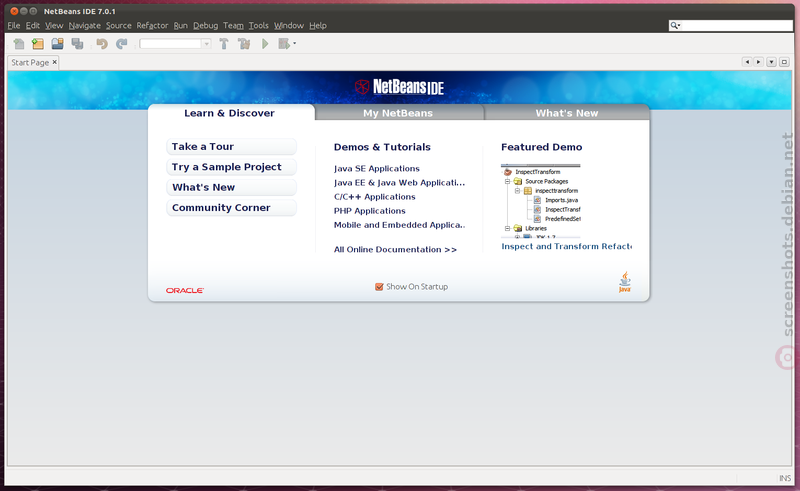Click the Featured Demo thumbnail image
The width and height of the screenshot is (800, 491).
[541, 201]
